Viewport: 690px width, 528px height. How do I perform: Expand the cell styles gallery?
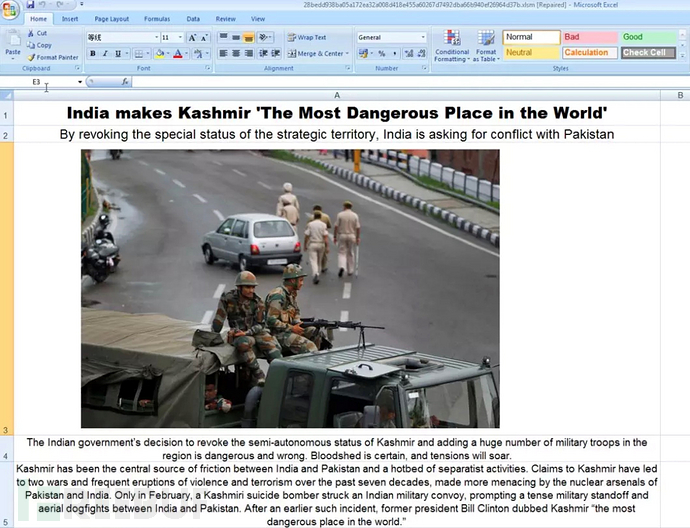(x=683, y=55)
